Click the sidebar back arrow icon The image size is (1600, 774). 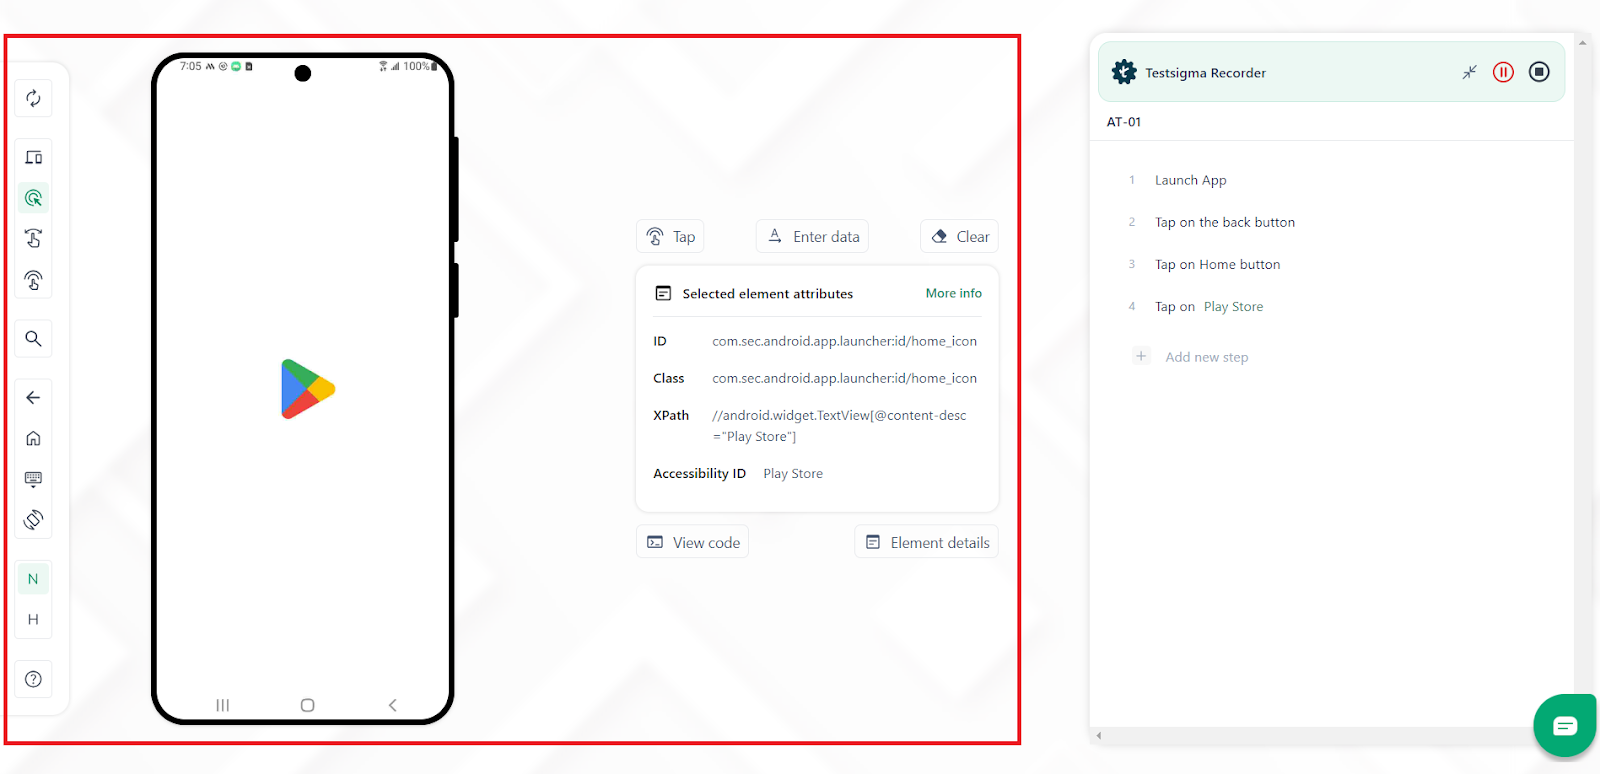(x=33, y=397)
